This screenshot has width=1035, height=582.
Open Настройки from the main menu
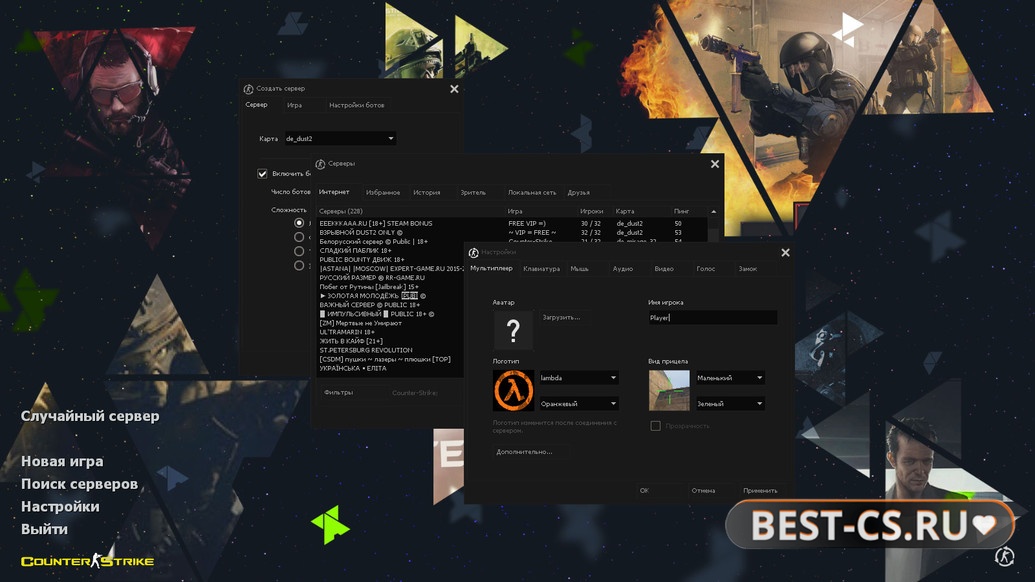coord(60,506)
